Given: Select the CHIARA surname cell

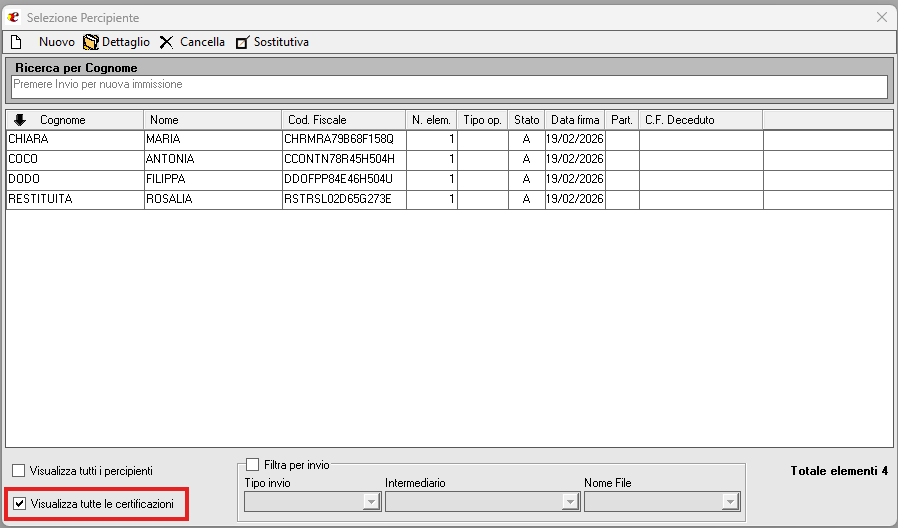Looking at the screenshot, I should click(x=75, y=139).
